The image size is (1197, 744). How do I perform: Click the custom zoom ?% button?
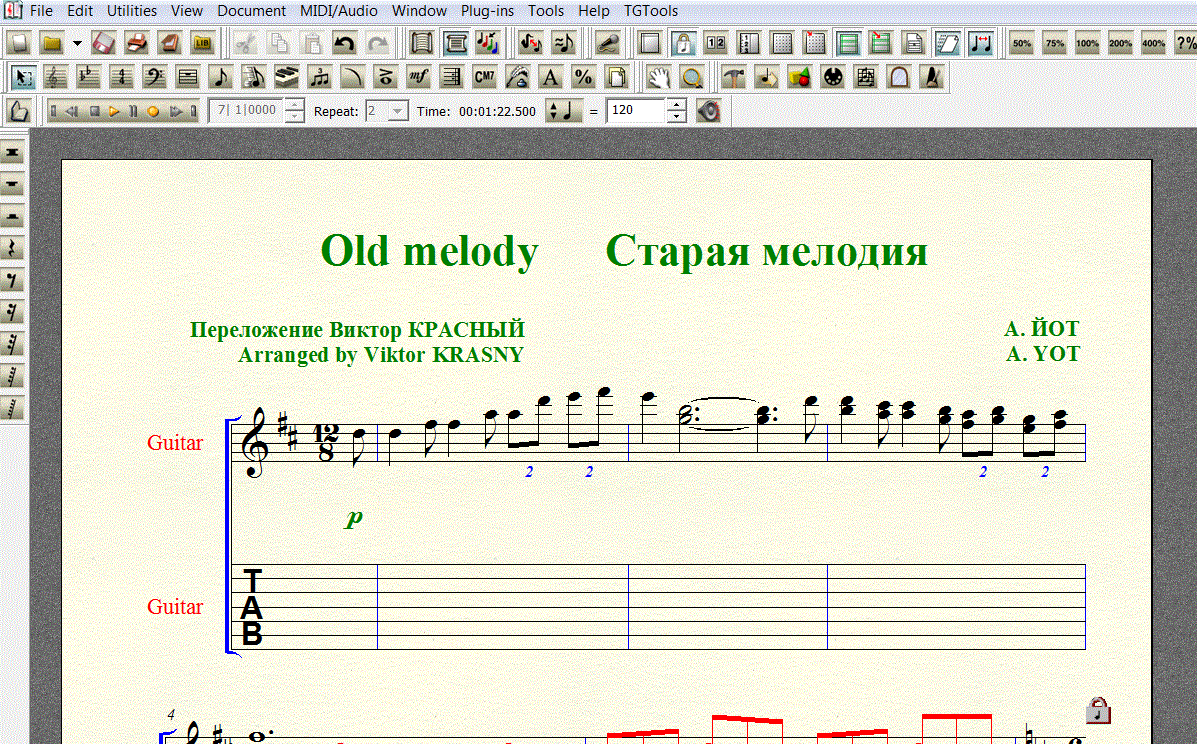coord(1186,43)
